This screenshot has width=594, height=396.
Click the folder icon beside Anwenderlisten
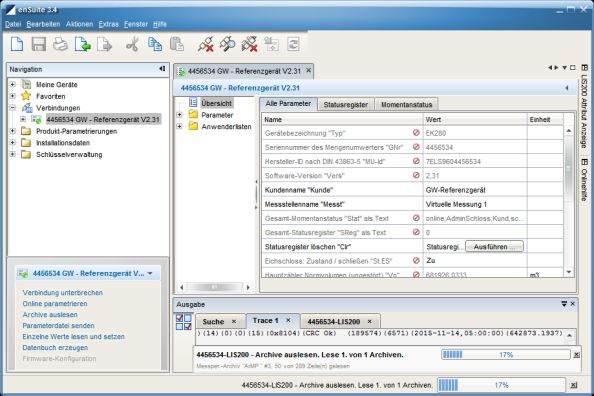[193, 126]
